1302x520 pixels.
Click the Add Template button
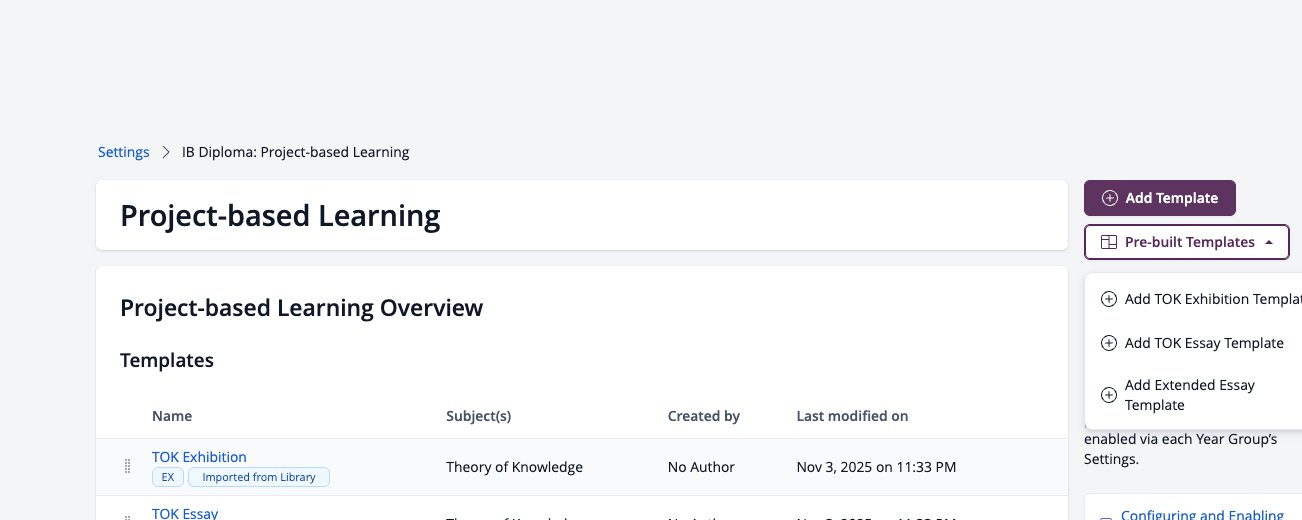[1160, 198]
